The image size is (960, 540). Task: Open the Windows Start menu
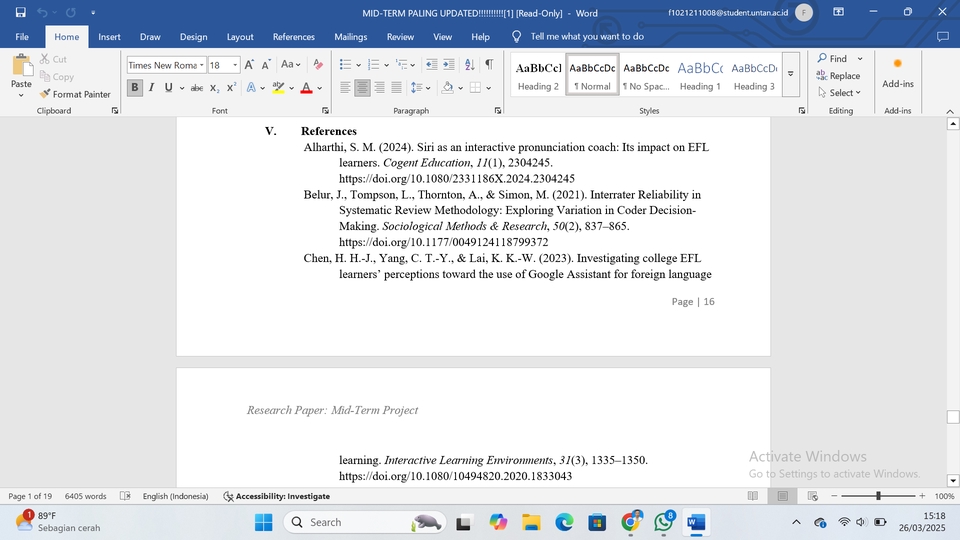[x=263, y=522]
